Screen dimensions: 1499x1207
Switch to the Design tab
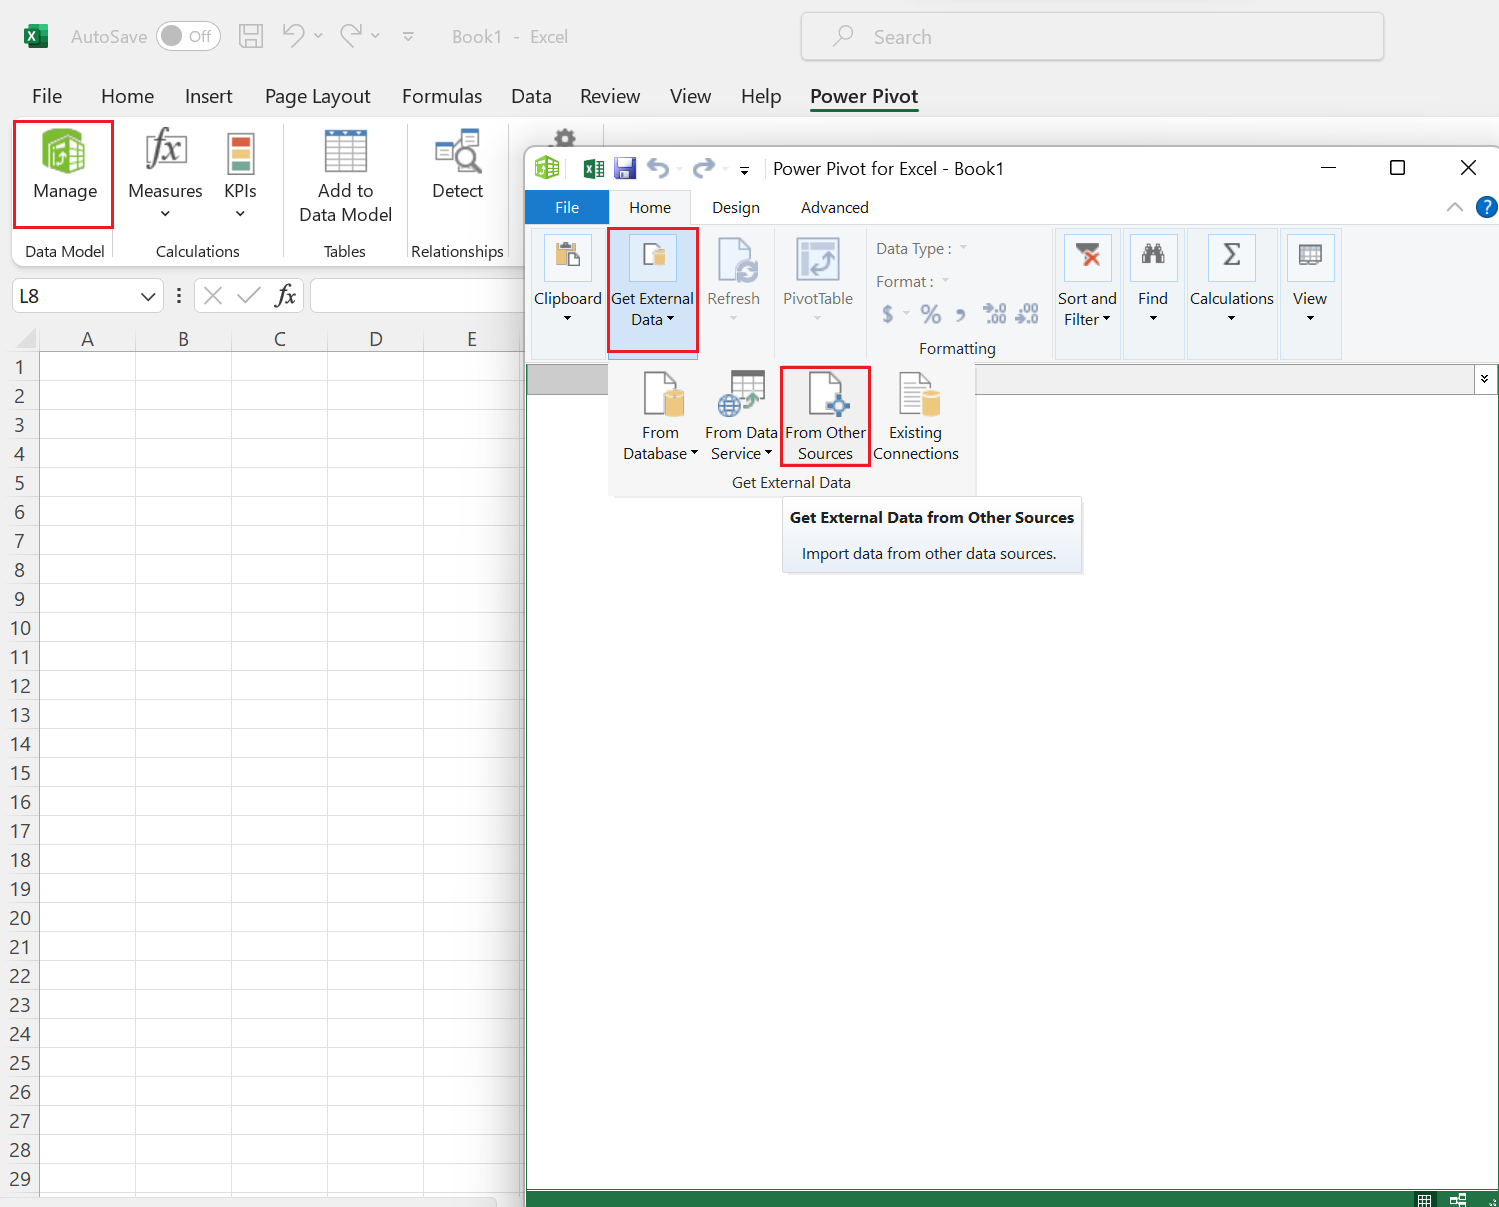coord(735,207)
